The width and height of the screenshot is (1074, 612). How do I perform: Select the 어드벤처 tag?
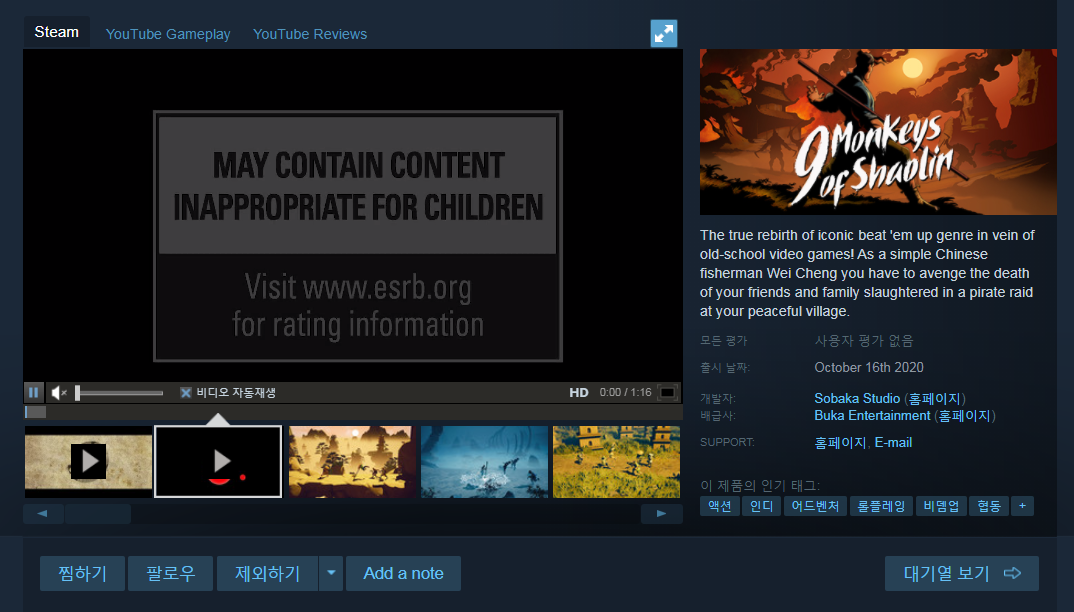815,506
